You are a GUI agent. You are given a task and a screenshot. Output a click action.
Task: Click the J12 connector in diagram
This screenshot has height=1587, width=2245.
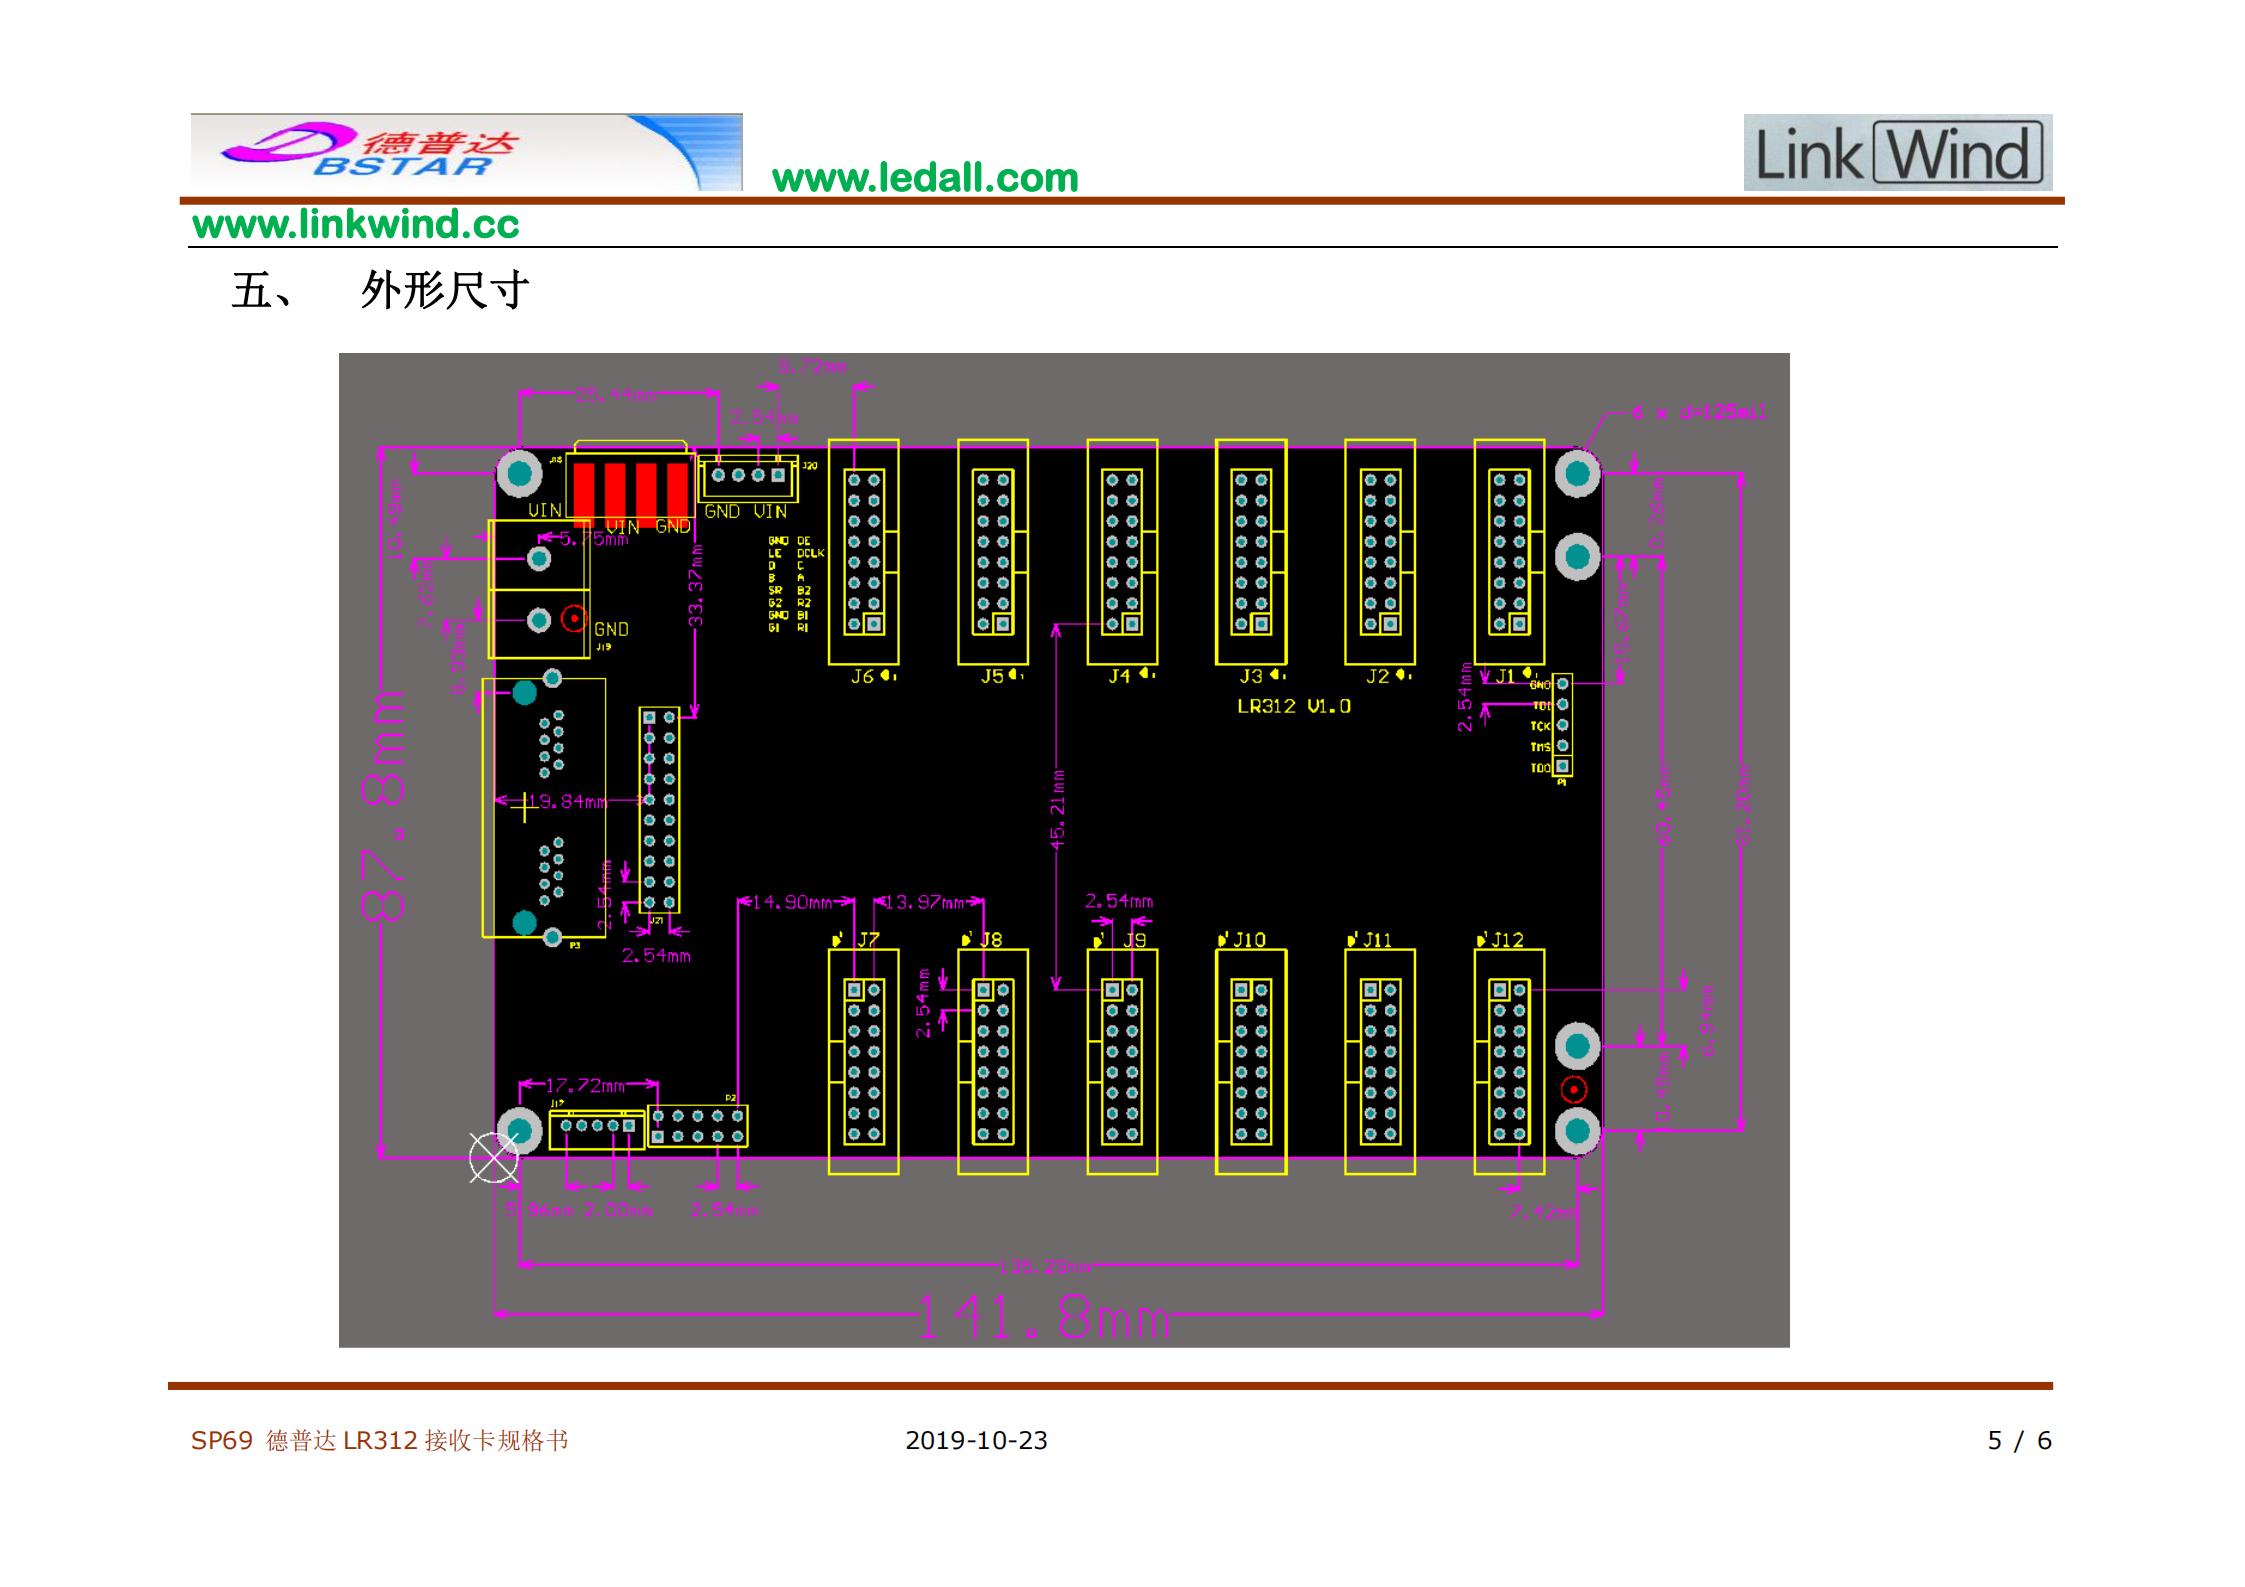pos(1509,1061)
